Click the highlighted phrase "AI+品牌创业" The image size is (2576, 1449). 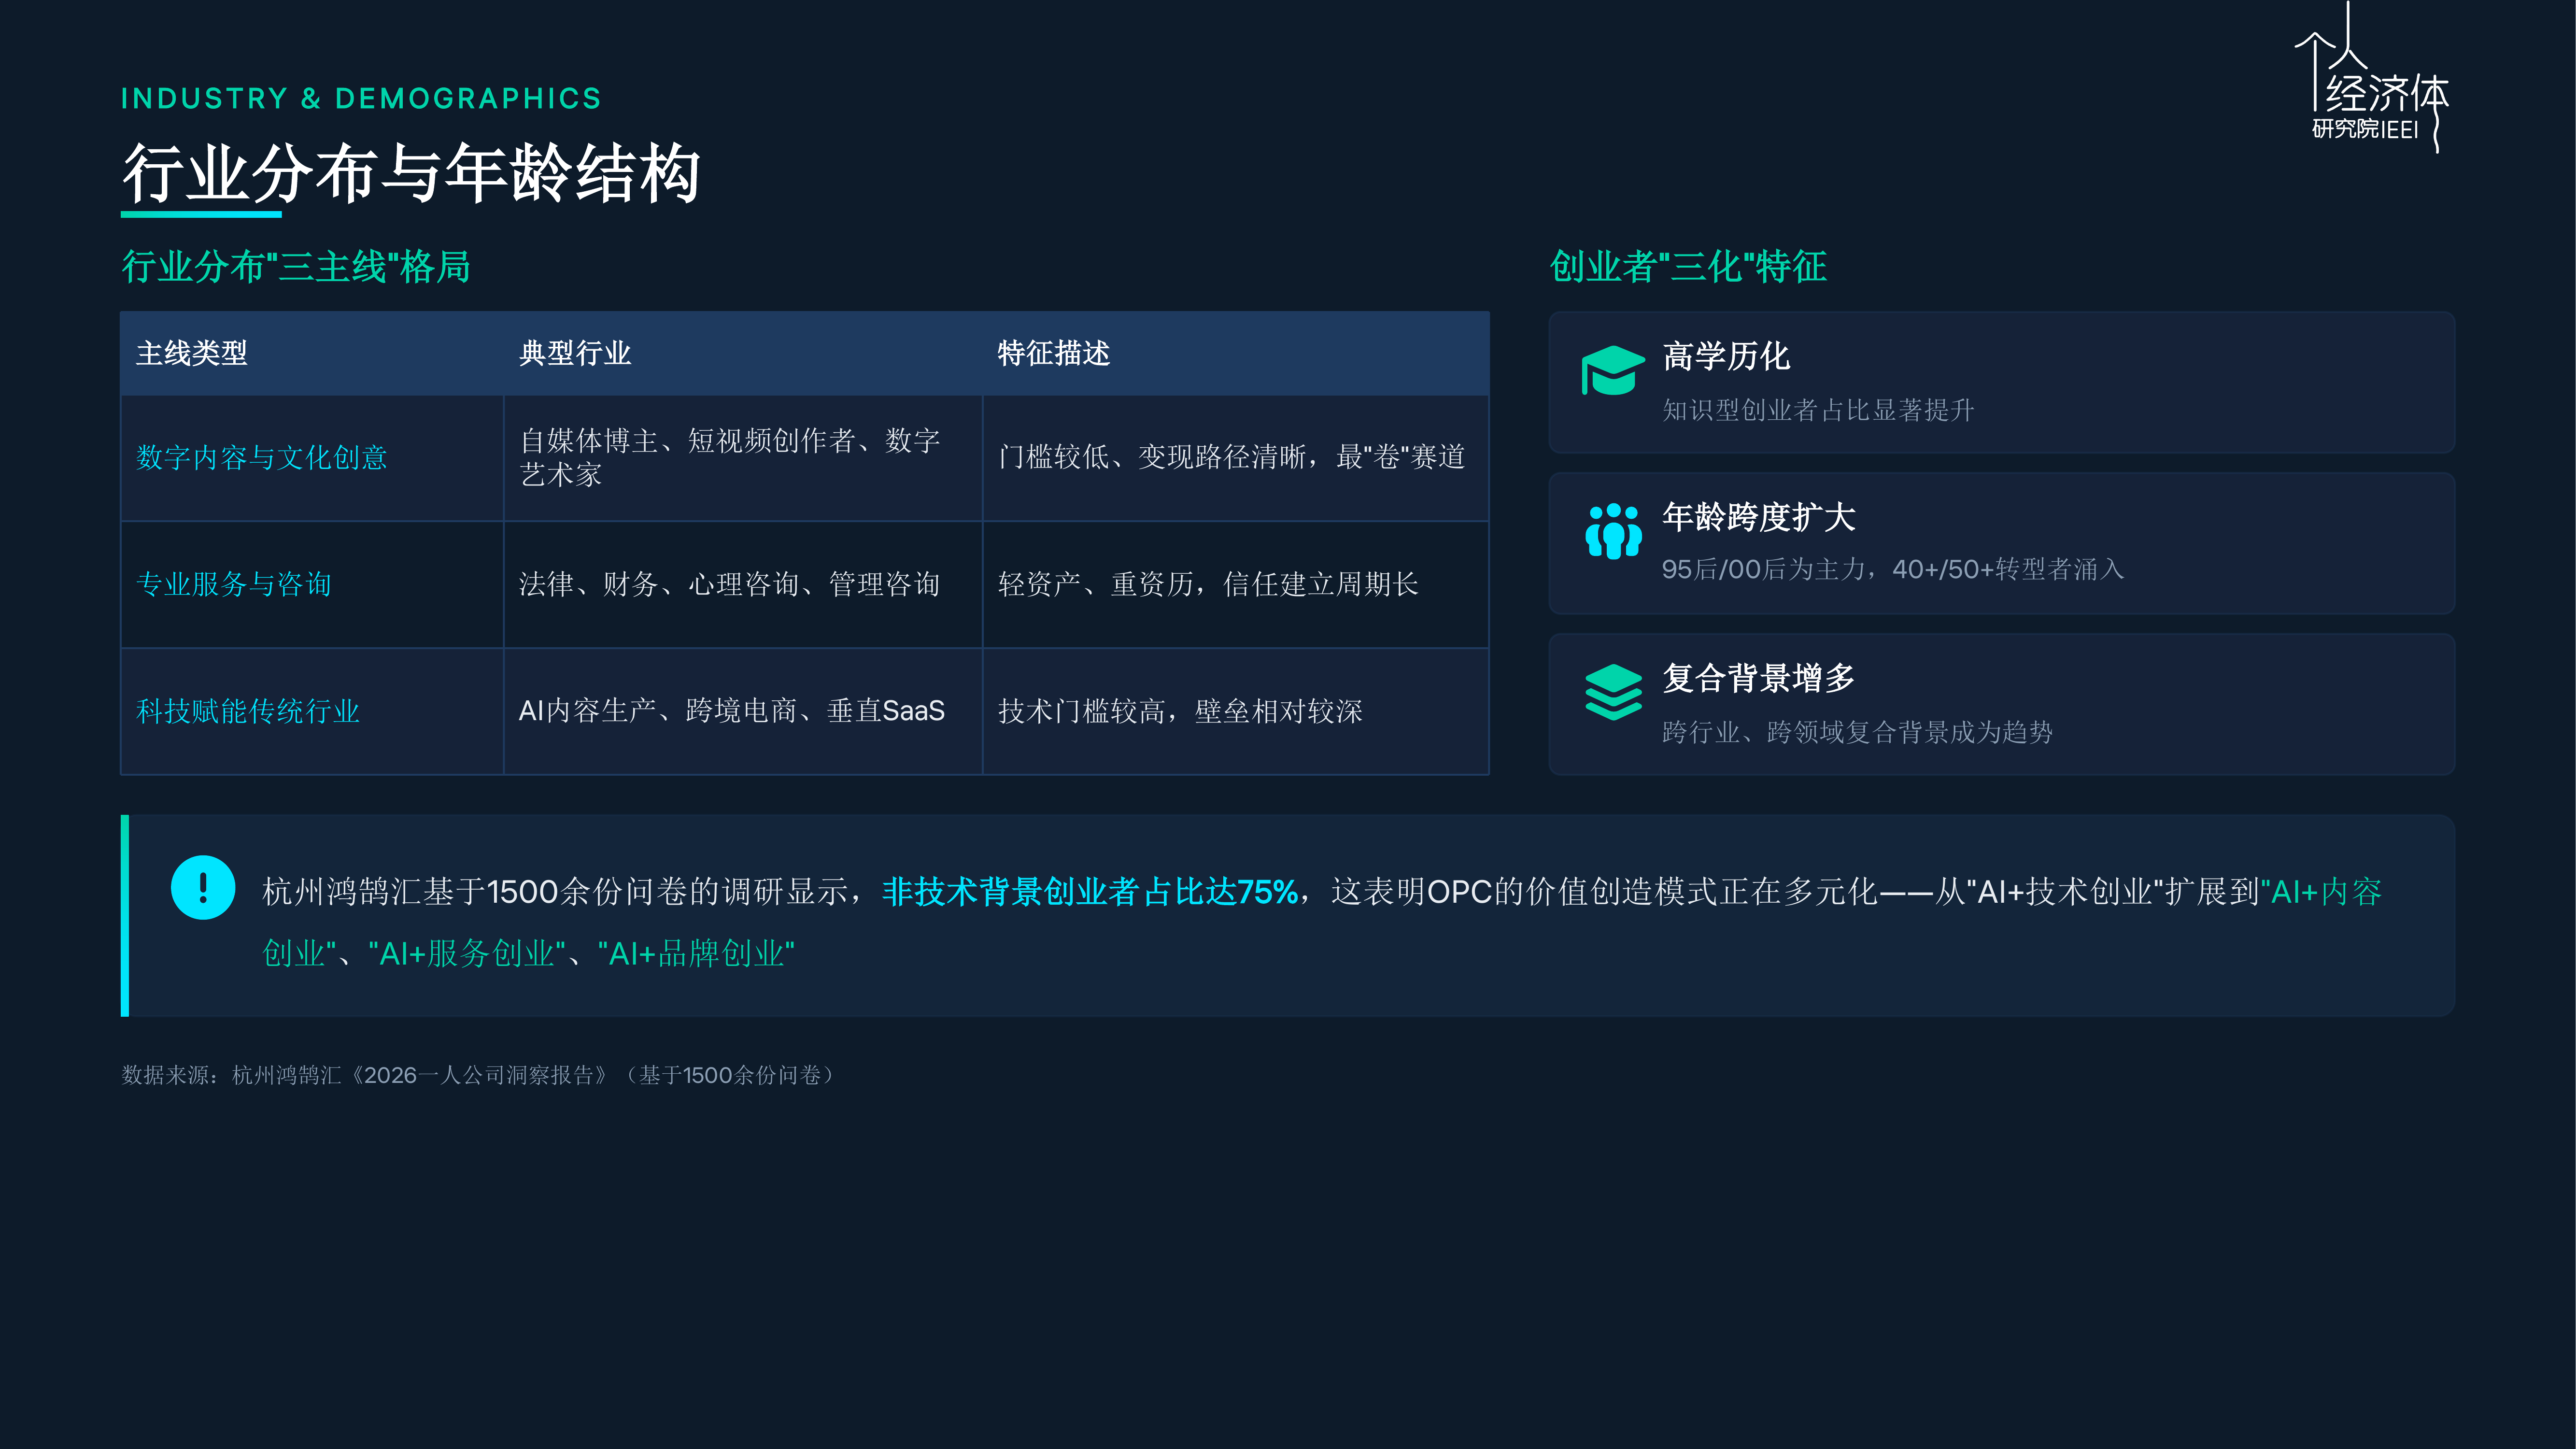click(696, 953)
